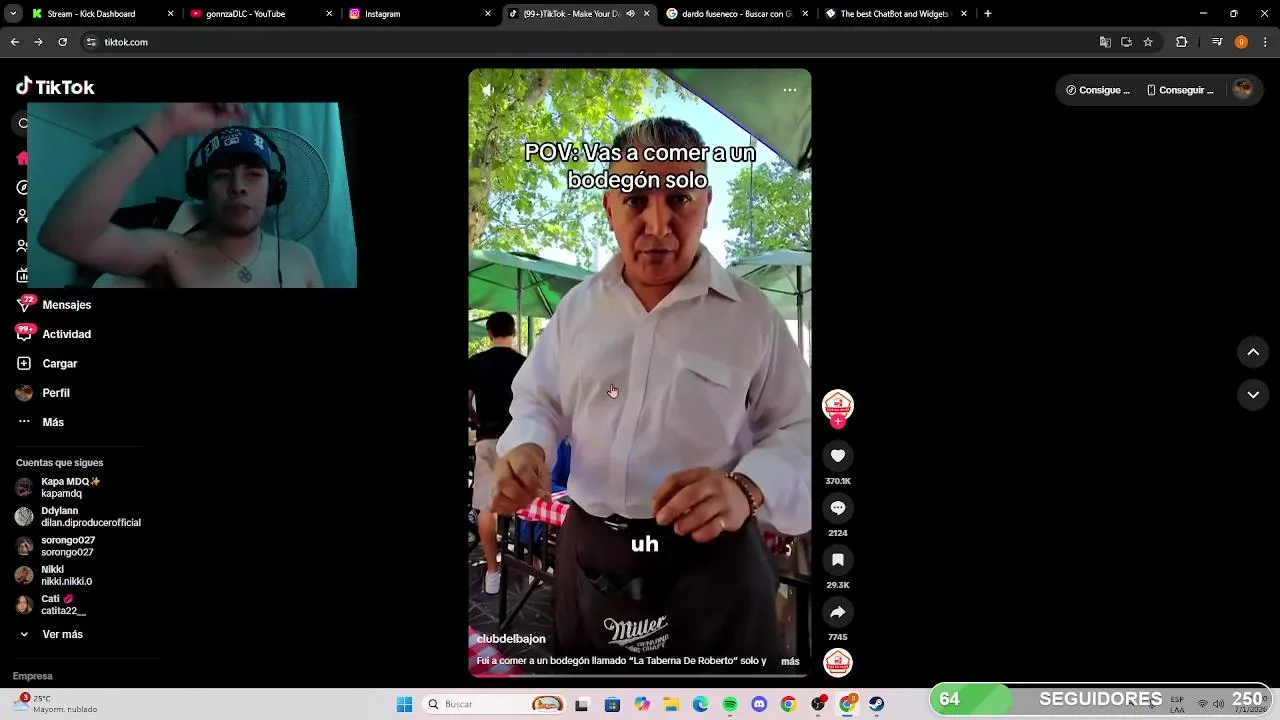The image size is (1280, 720).
Task: Click the TikTok logo
Action: (x=55, y=87)
